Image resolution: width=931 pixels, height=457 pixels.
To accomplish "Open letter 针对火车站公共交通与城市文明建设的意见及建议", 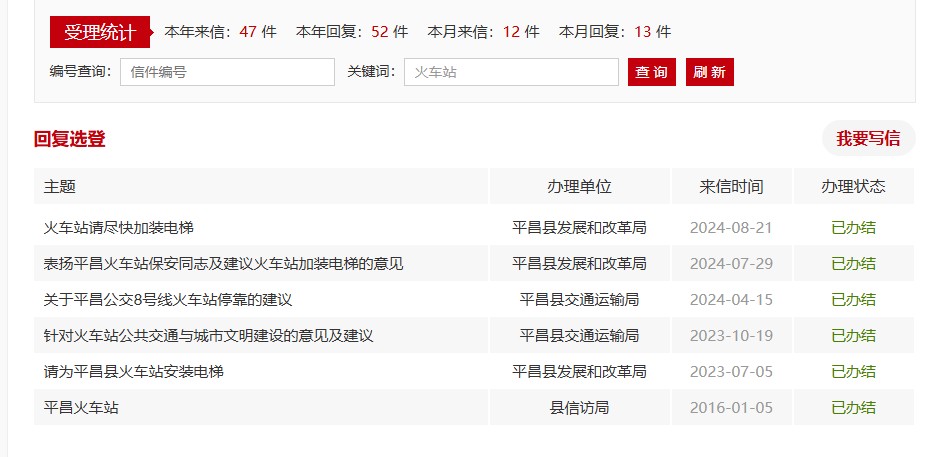I will point(208,336).
